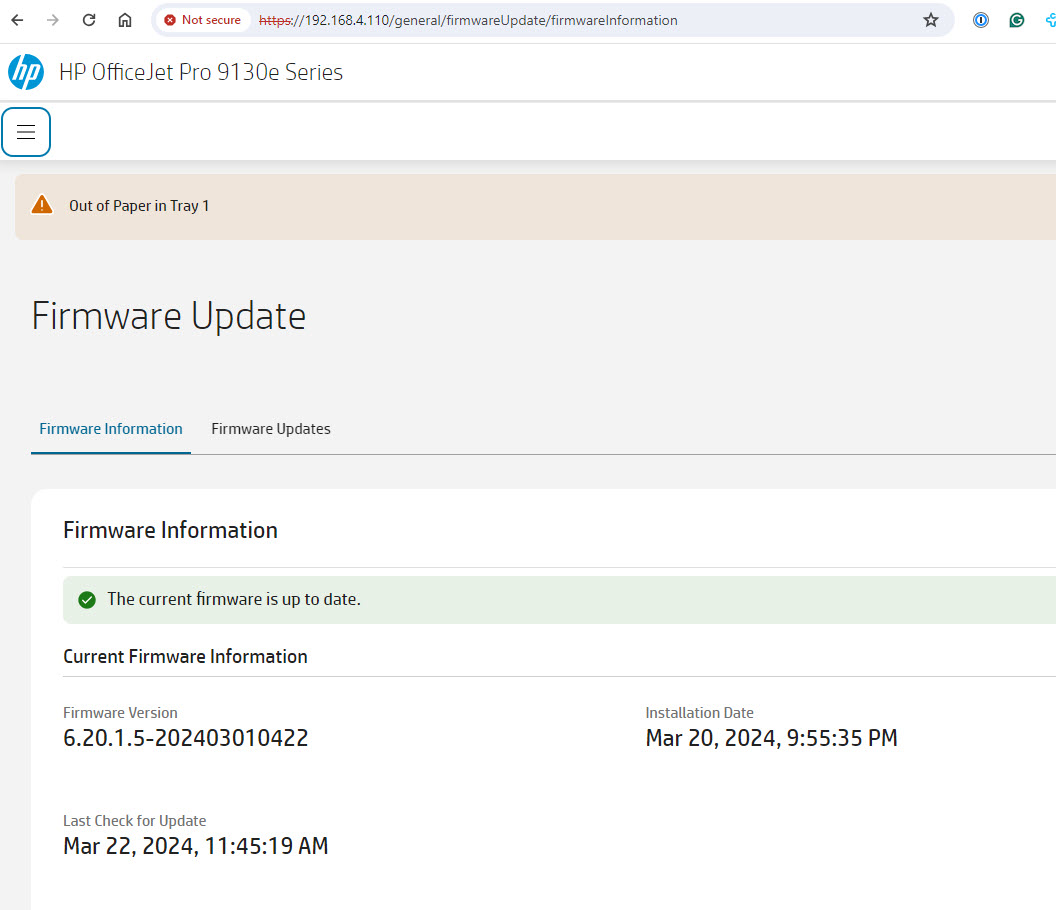Click the Current Firmware Information heading
Screen dimensions: 1056x910
pyautogui.click(x=185, y=657)
